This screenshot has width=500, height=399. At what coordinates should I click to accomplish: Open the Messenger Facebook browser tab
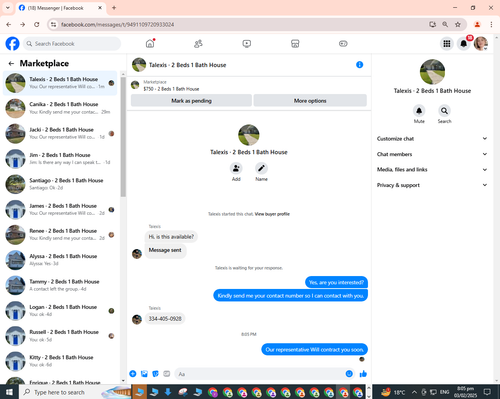[60, 8]
